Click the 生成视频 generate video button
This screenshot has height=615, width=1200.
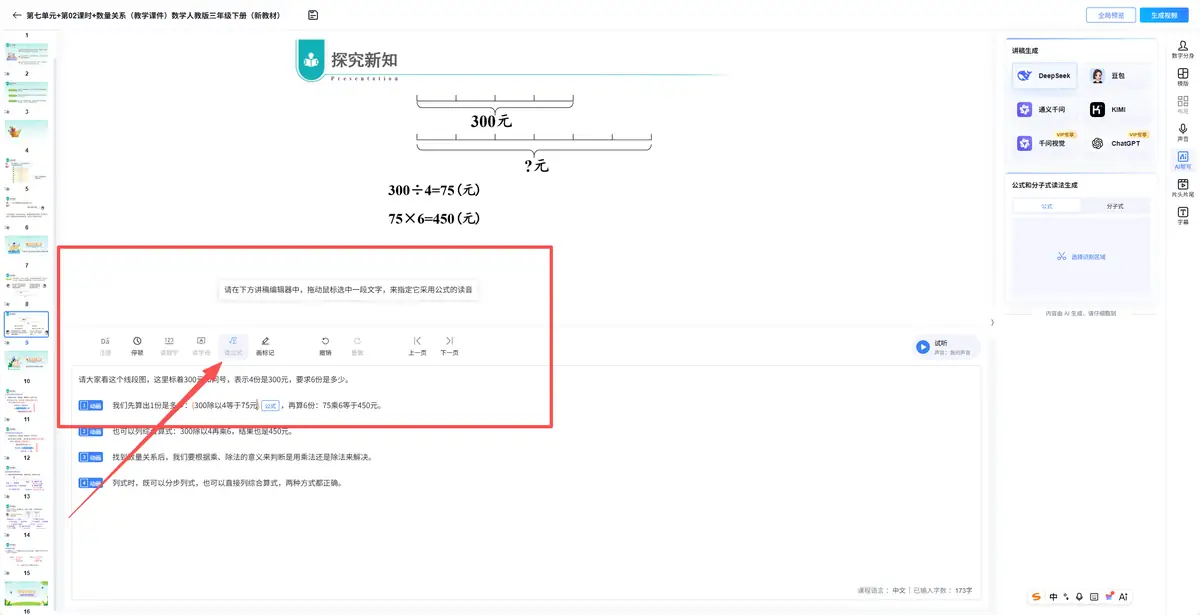coord(1165,15)
